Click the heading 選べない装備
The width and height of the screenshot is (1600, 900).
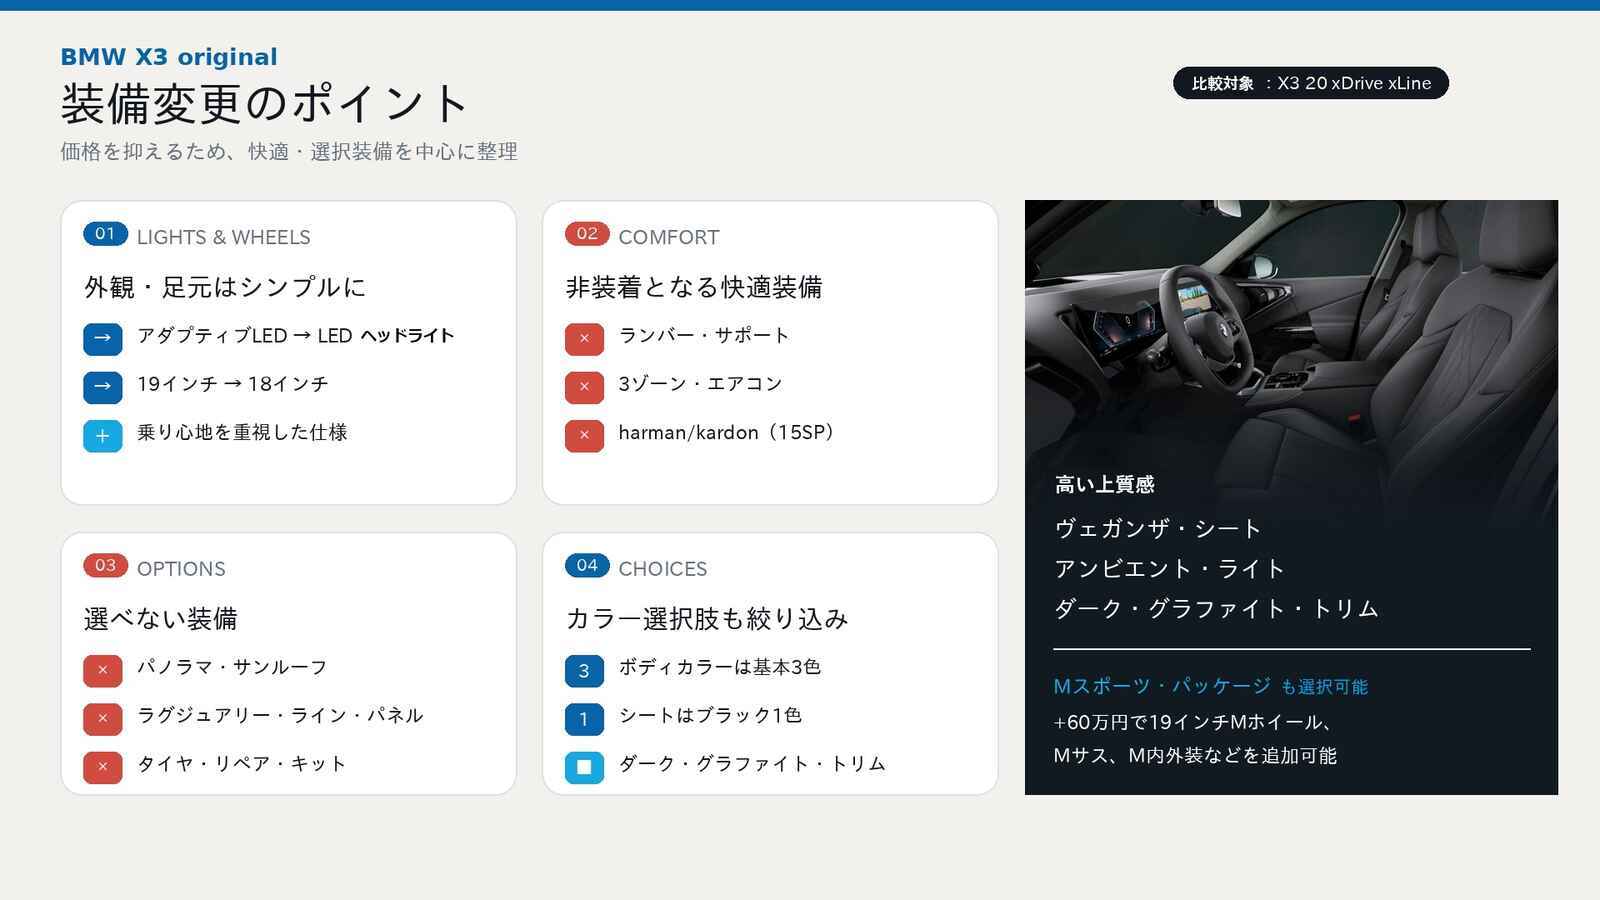click(161, 619)
